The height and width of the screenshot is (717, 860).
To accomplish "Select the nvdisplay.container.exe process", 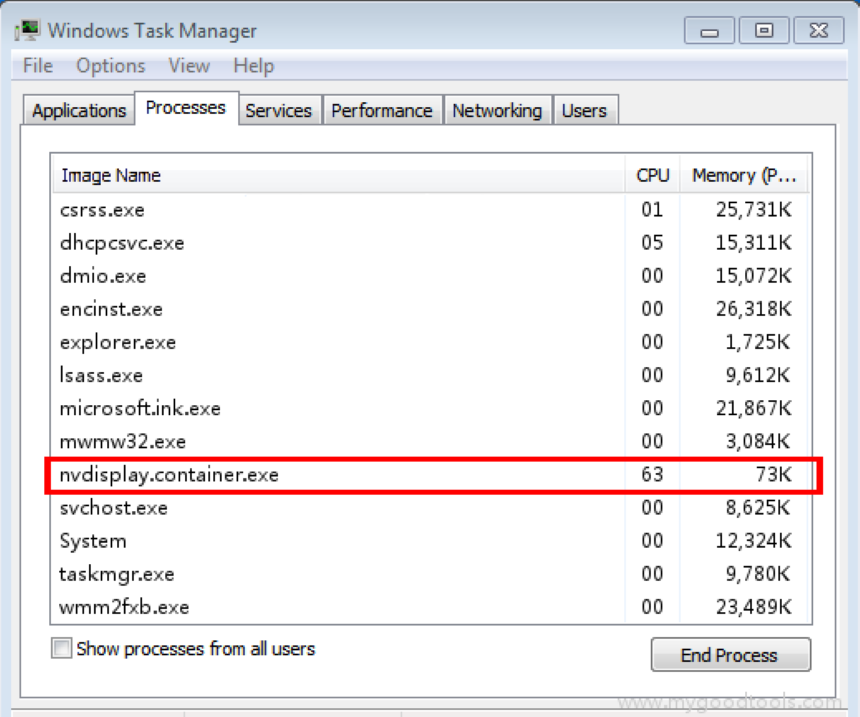I will click(x=431, y=475).
